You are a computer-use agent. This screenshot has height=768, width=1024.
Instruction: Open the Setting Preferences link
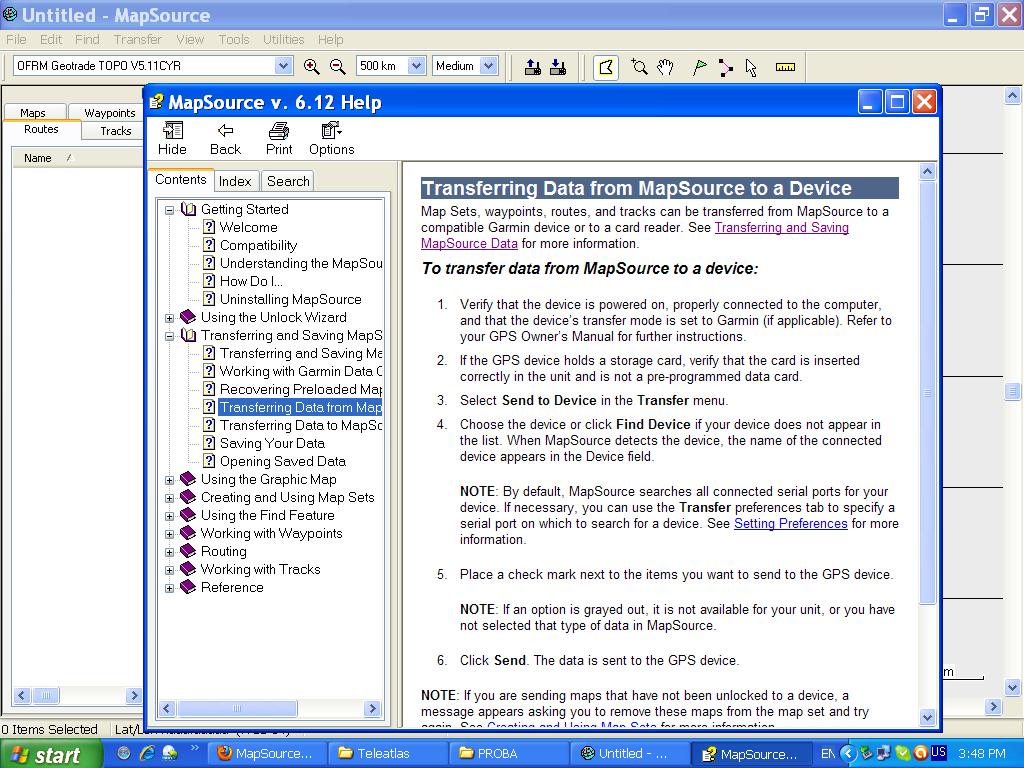coord(790,523)
